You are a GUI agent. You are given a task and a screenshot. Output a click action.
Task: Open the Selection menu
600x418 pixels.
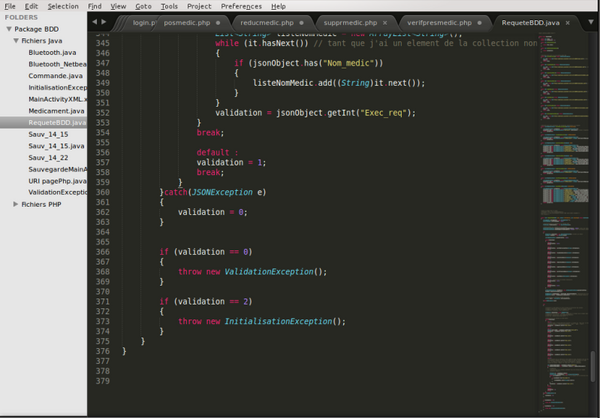63,6
